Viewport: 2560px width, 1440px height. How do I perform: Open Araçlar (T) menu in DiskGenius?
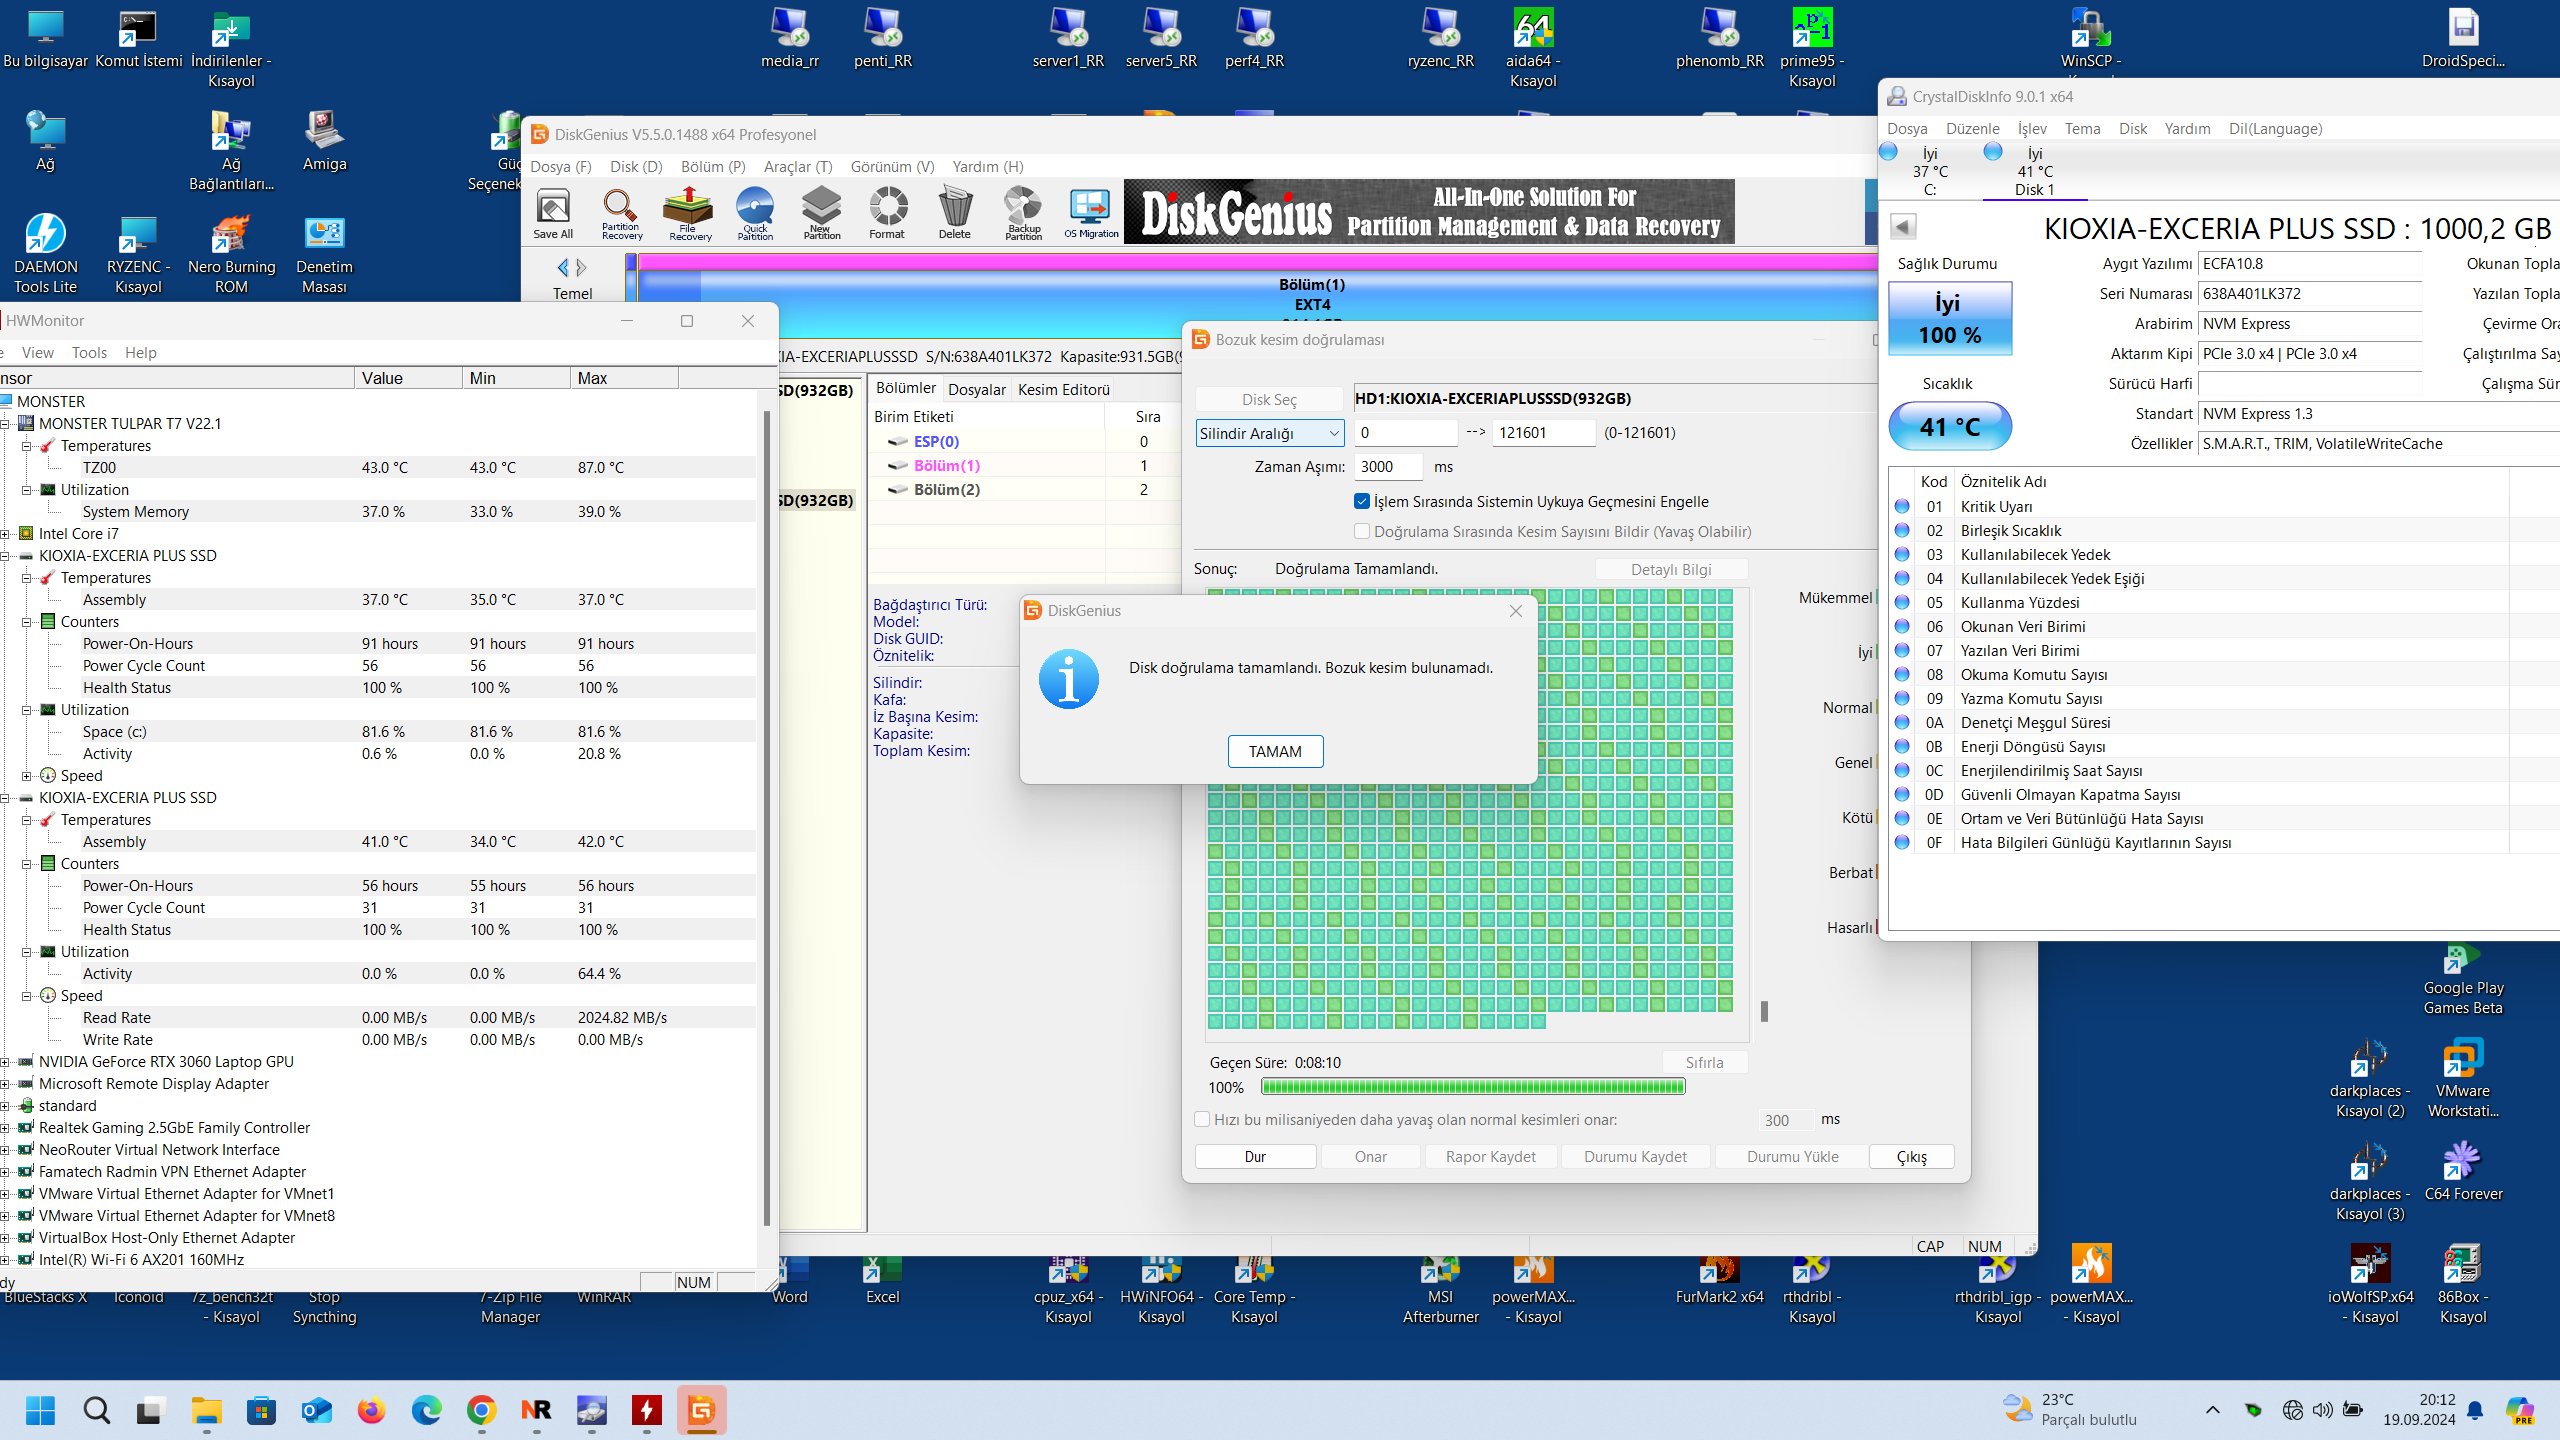(x=797, y=166)
